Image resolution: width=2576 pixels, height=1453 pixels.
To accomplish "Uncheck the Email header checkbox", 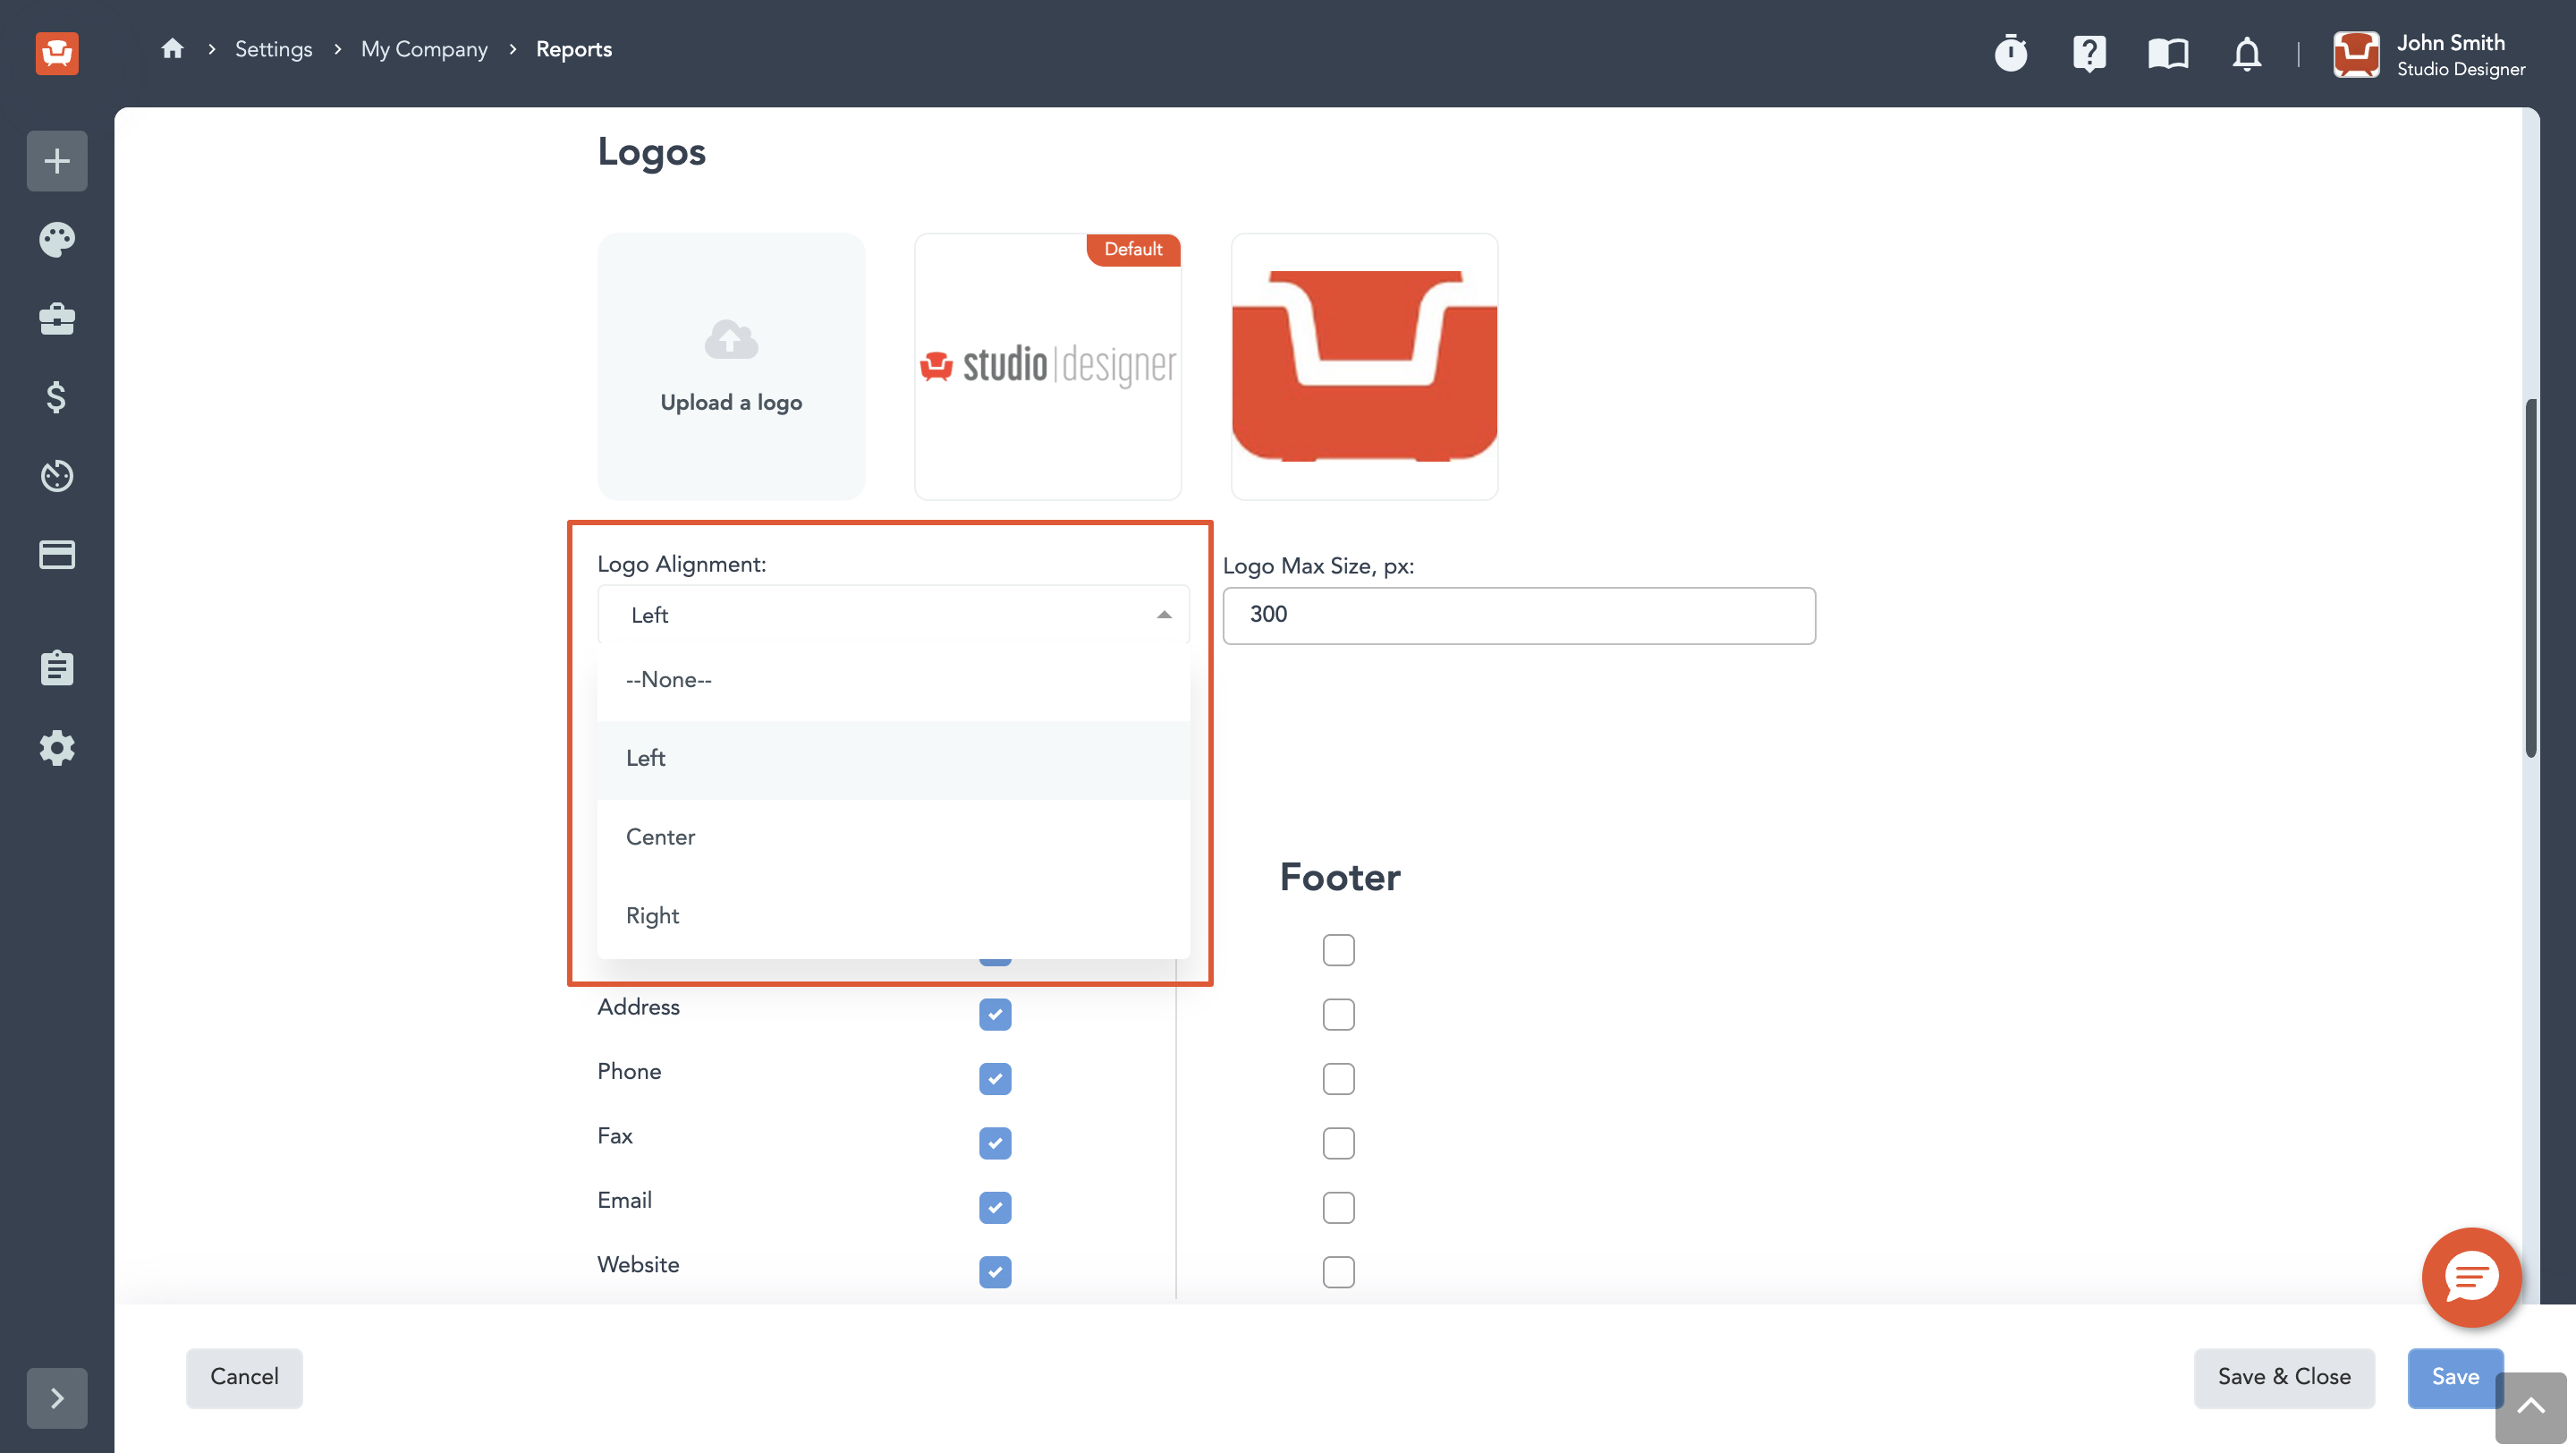I will [995, 1208].
